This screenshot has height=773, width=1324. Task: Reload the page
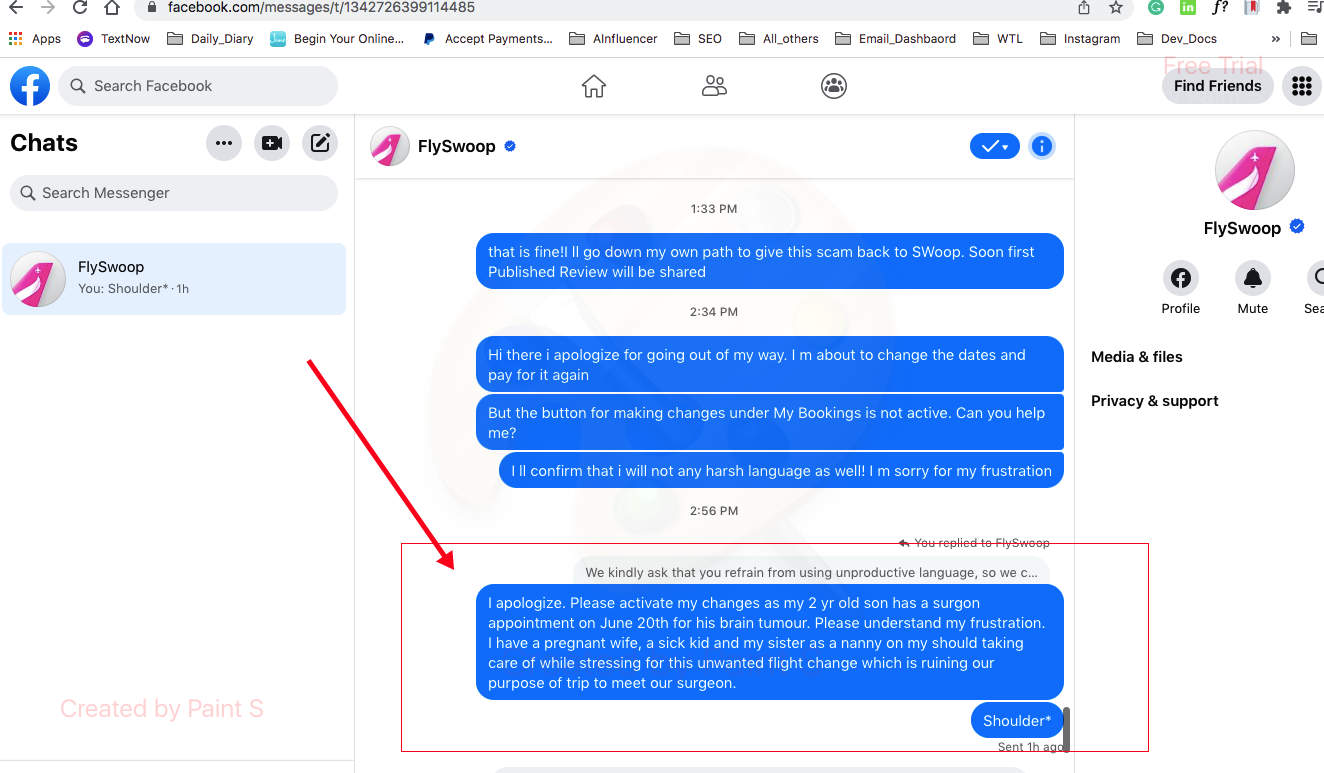click(x=80, y=8)
